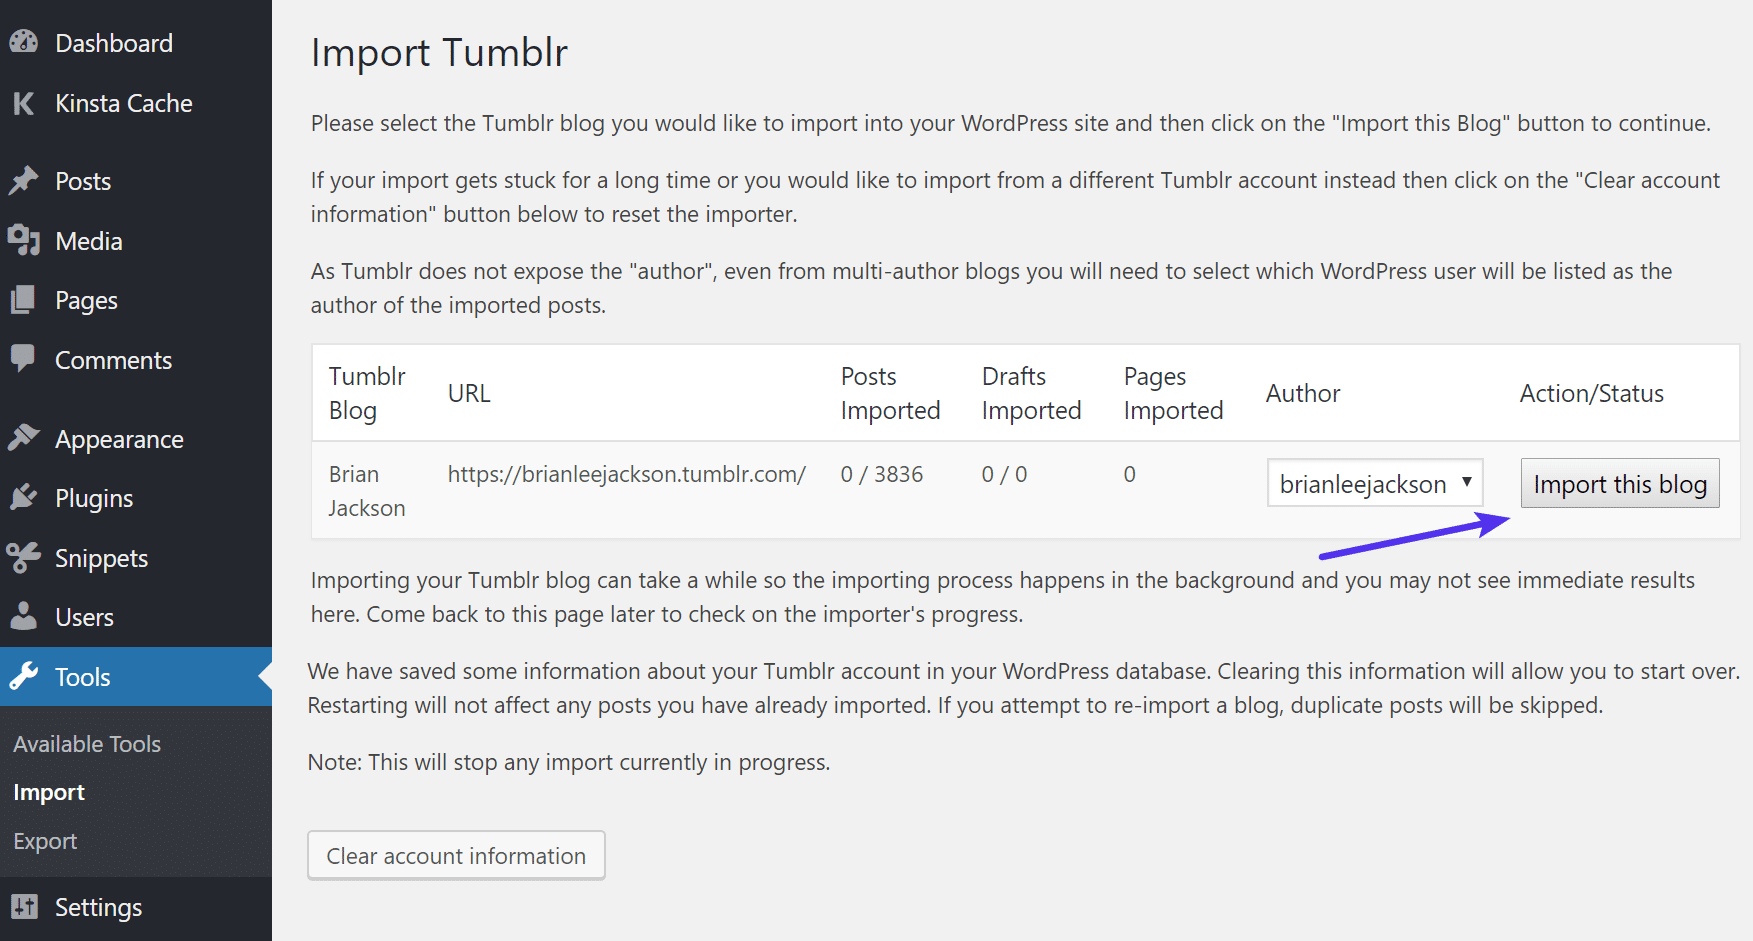Select Available Tools in the submenu
The height and width of the screenshot is (941, 1753).
click(87, 743)
